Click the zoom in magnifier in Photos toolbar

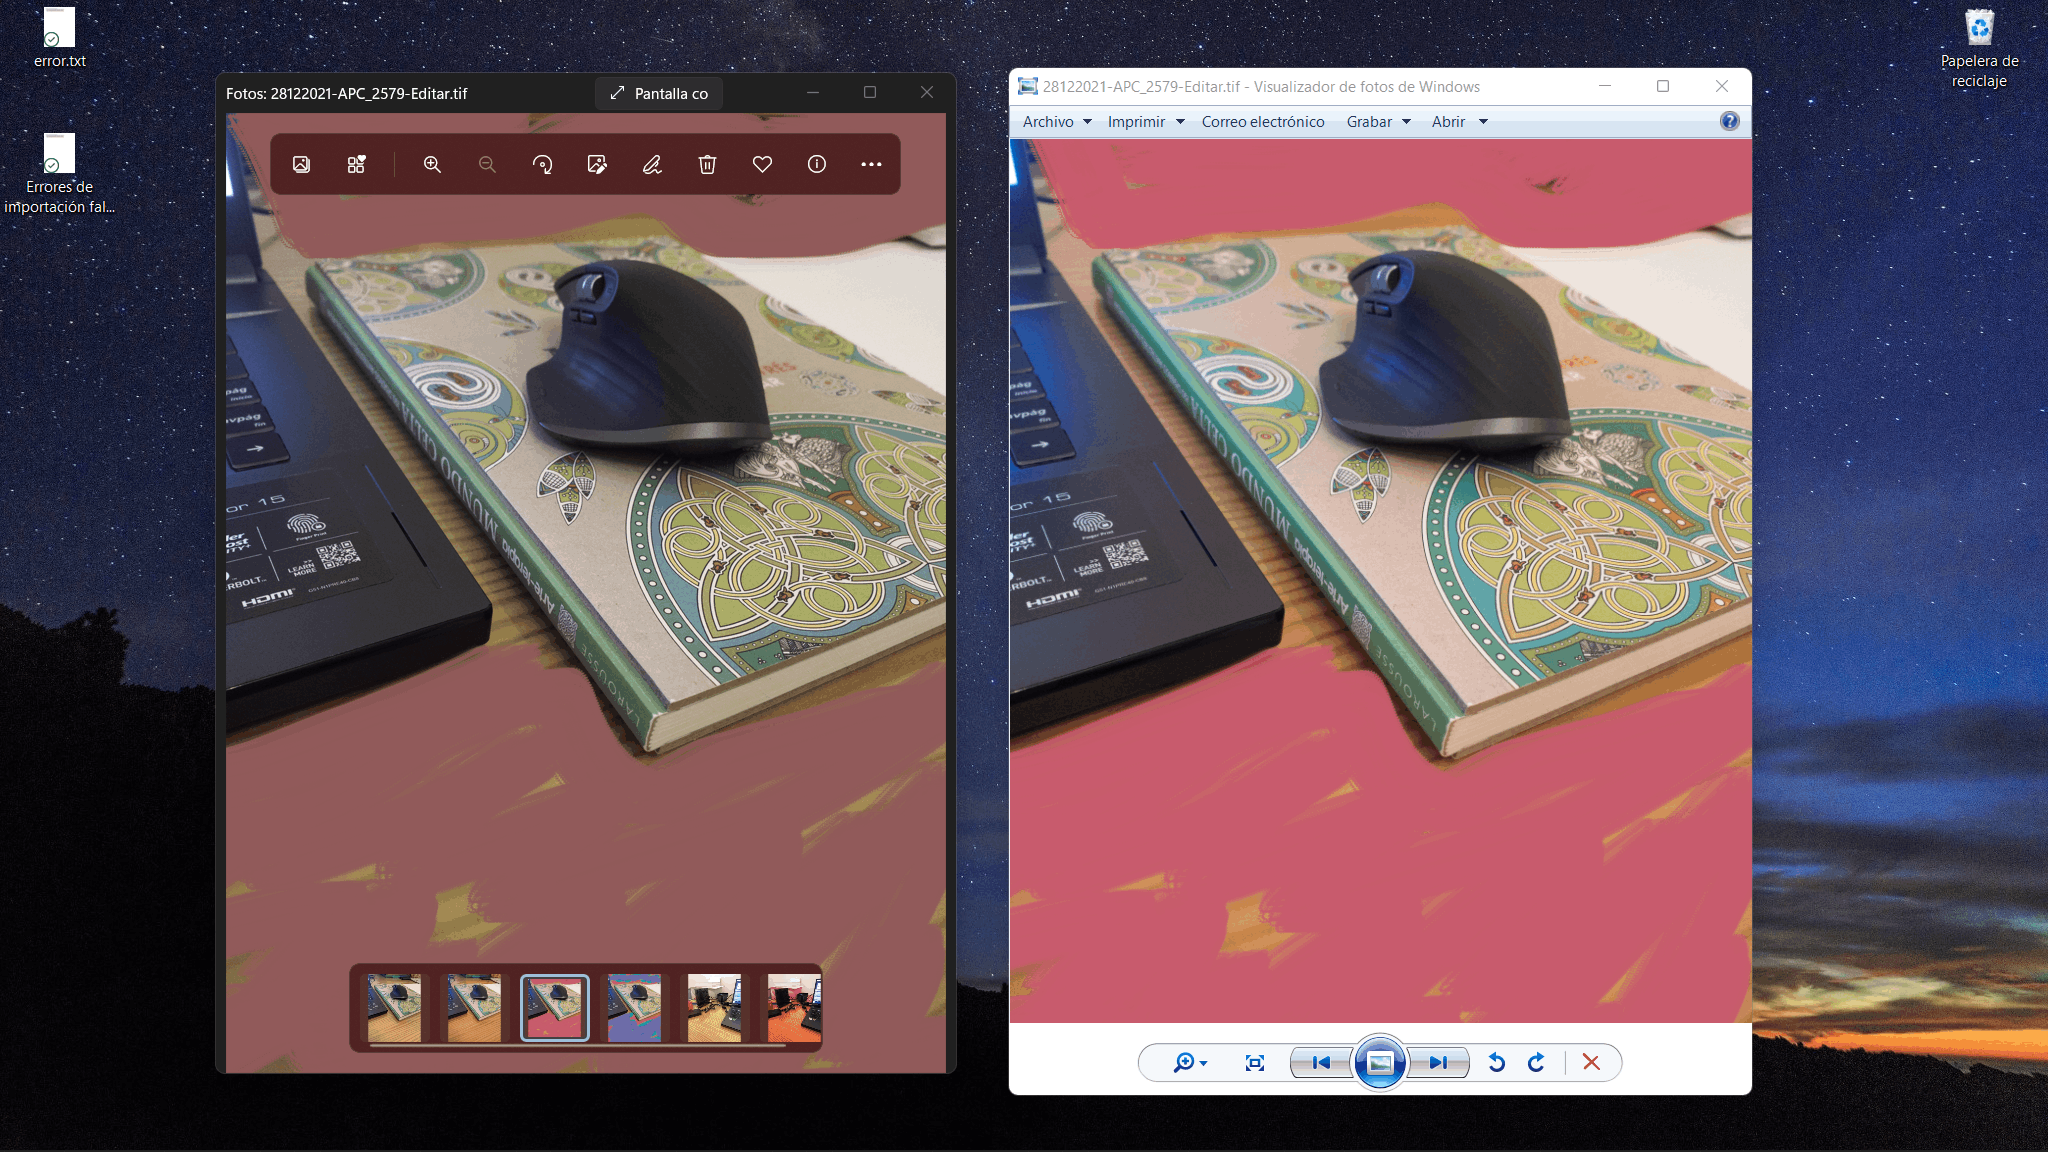[432, 164]
